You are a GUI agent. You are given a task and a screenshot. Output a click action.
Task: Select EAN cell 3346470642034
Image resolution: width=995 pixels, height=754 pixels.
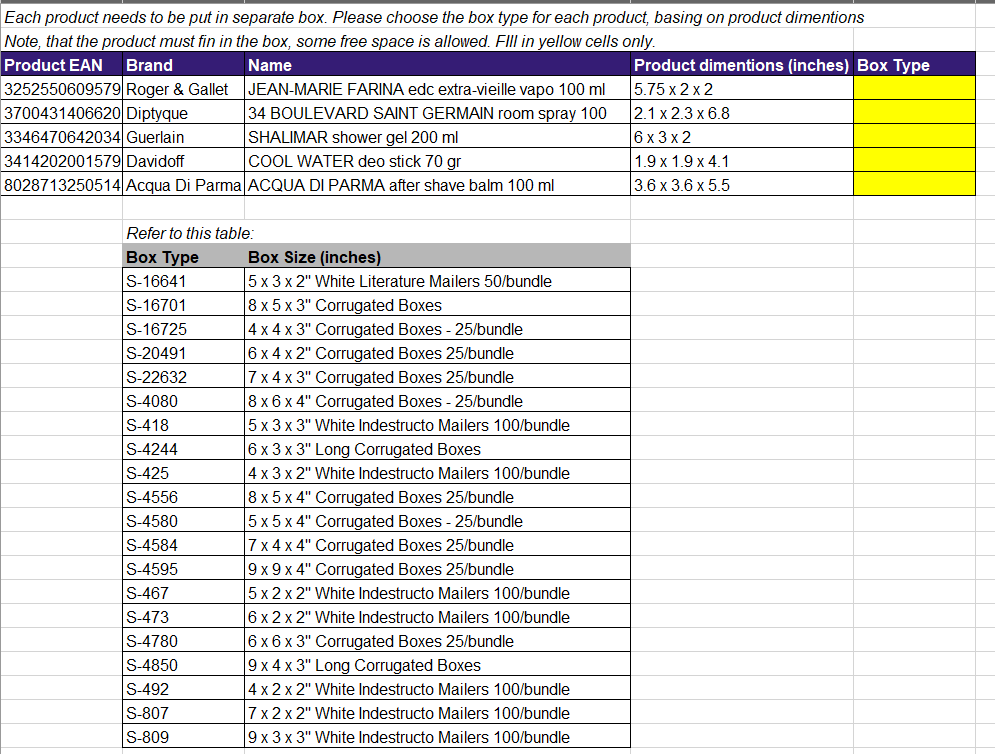point(62,136)
